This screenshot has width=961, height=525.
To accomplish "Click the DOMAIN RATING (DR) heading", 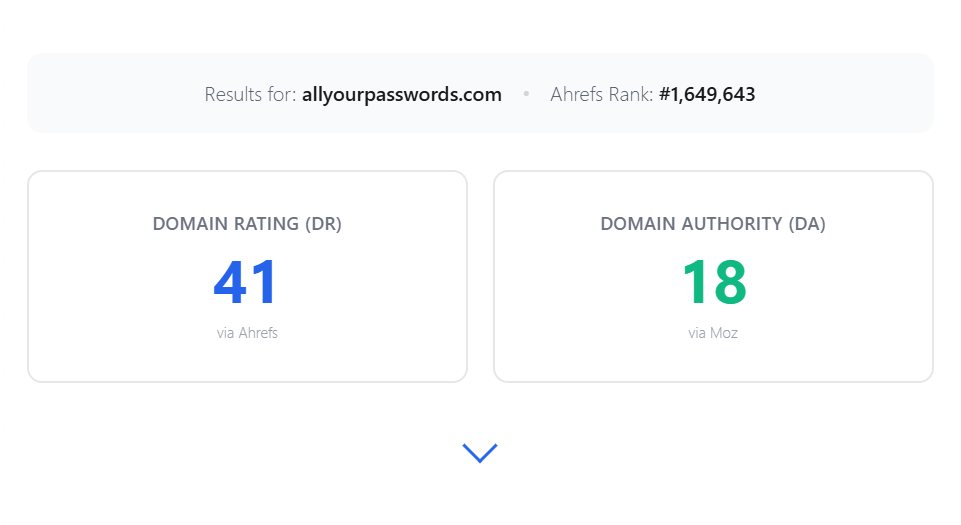I will [x=247, y=224].
